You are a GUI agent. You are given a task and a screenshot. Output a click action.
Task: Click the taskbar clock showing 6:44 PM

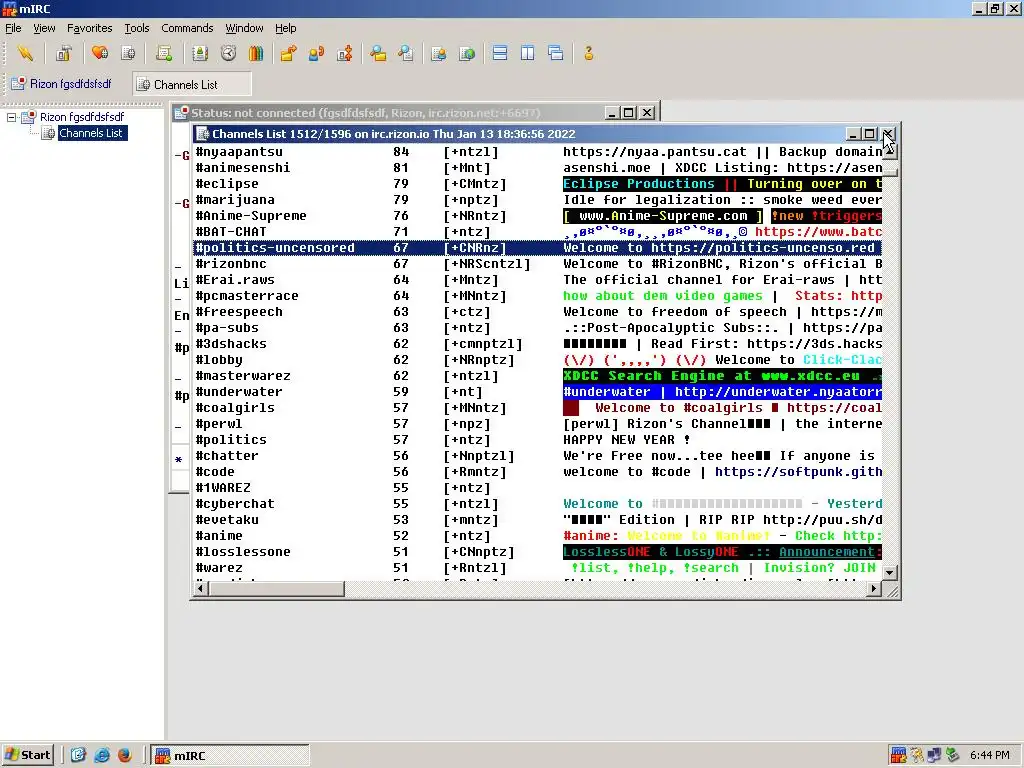[989, 756]
